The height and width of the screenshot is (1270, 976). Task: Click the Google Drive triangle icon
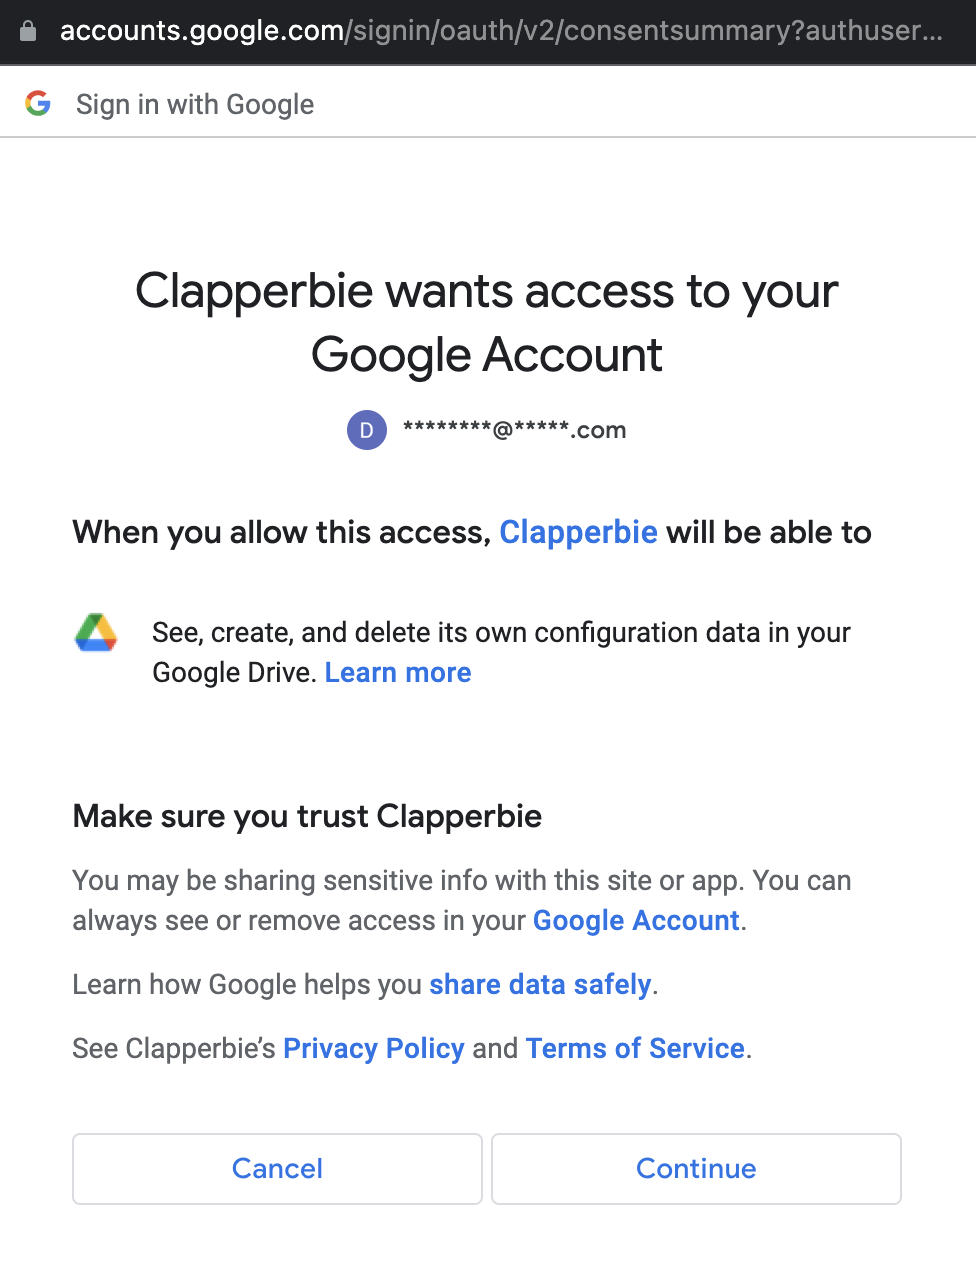pos(97,633)
